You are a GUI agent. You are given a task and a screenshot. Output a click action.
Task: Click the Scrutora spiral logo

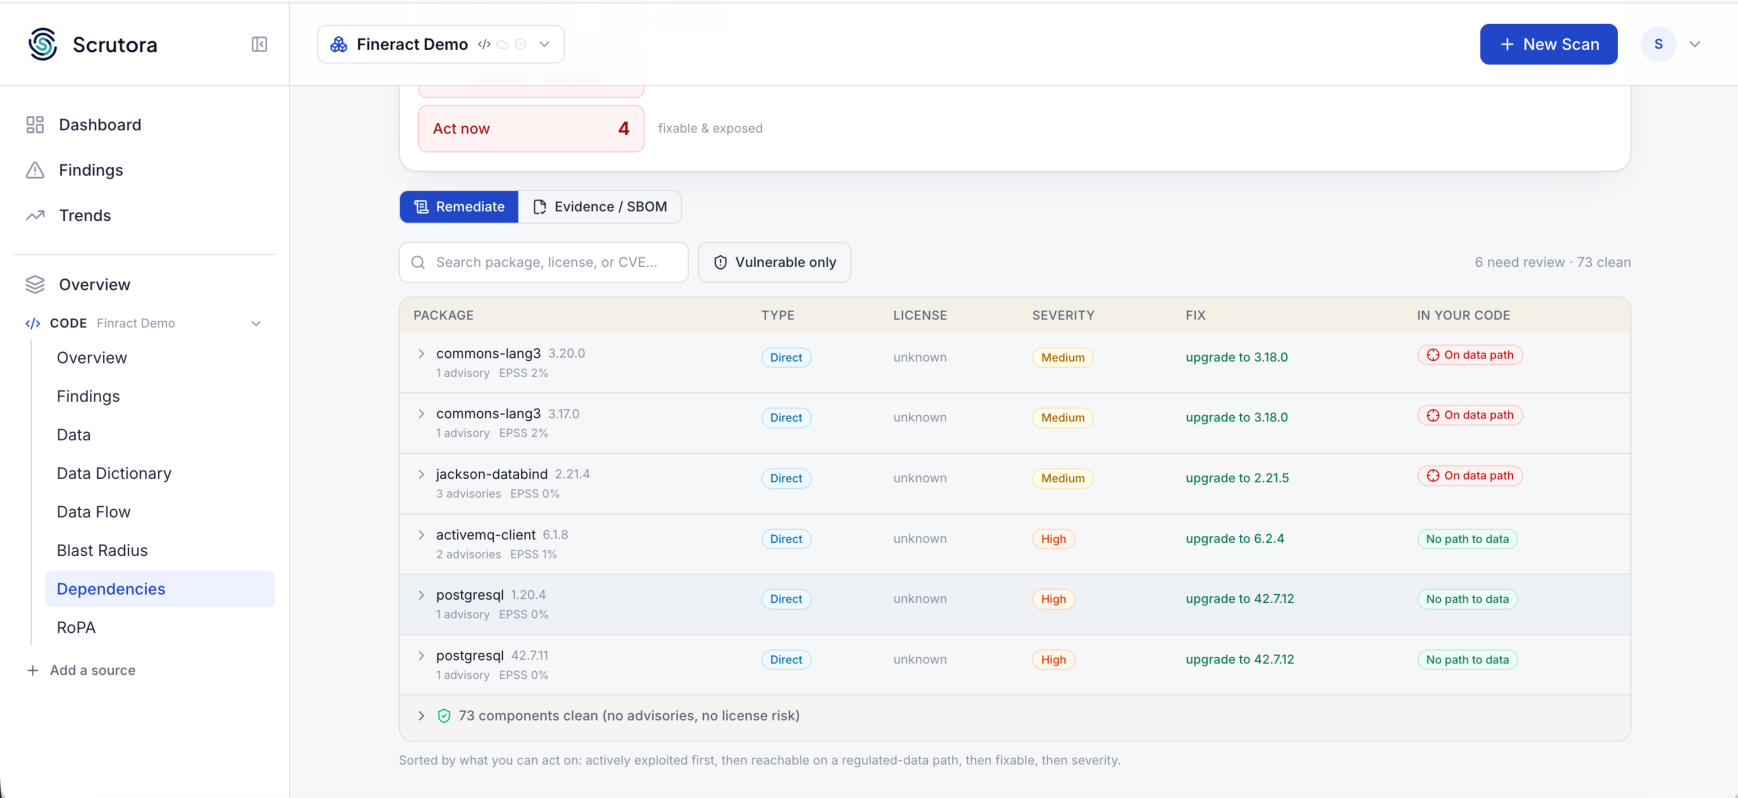point(43,44)
